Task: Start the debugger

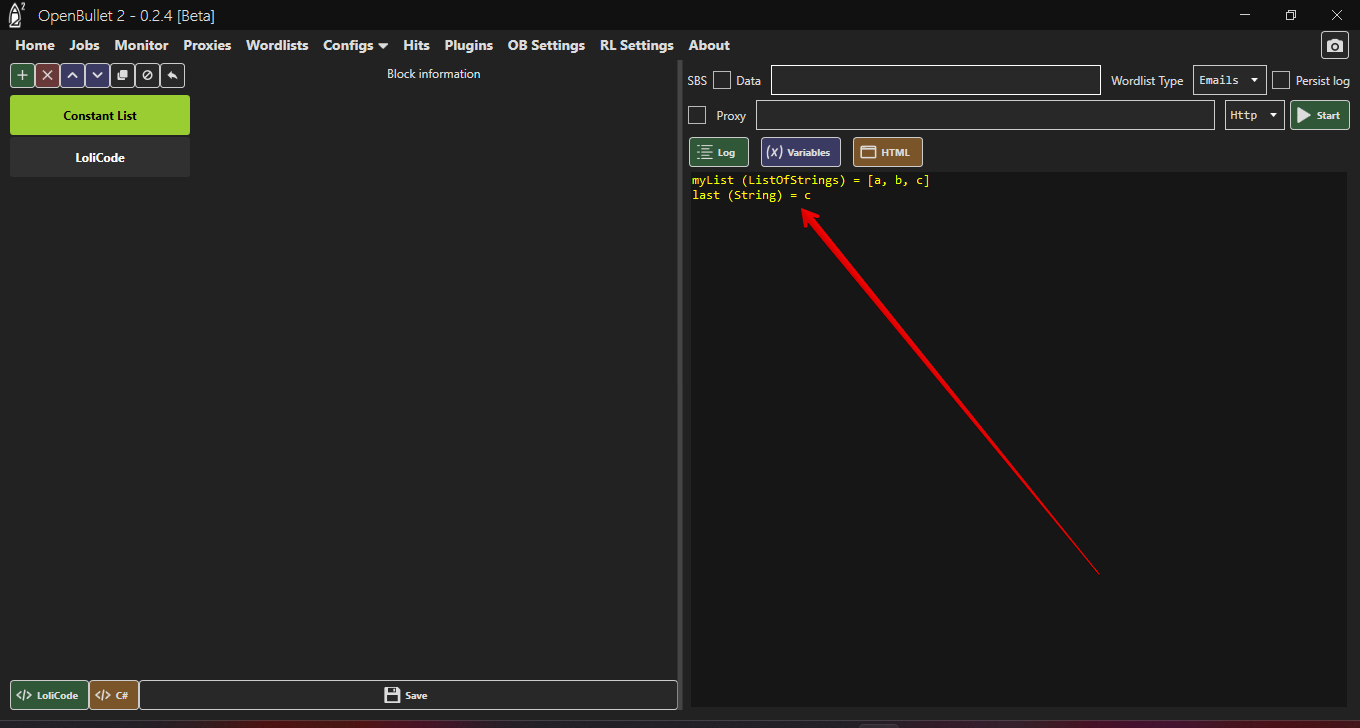Action: coord(1319,115)
